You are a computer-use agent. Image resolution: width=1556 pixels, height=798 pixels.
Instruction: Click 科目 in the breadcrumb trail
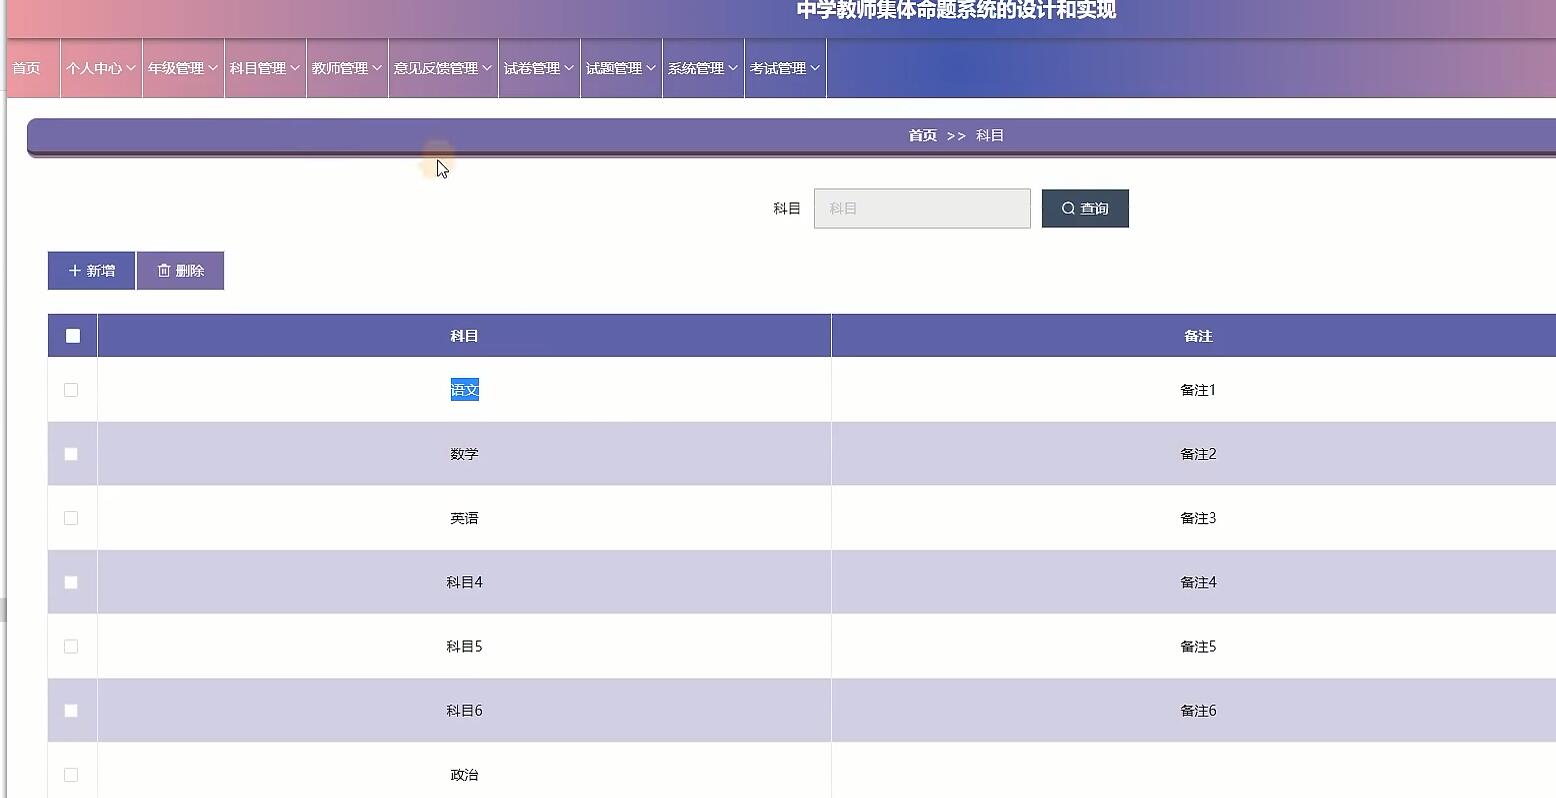pos(989,135)
